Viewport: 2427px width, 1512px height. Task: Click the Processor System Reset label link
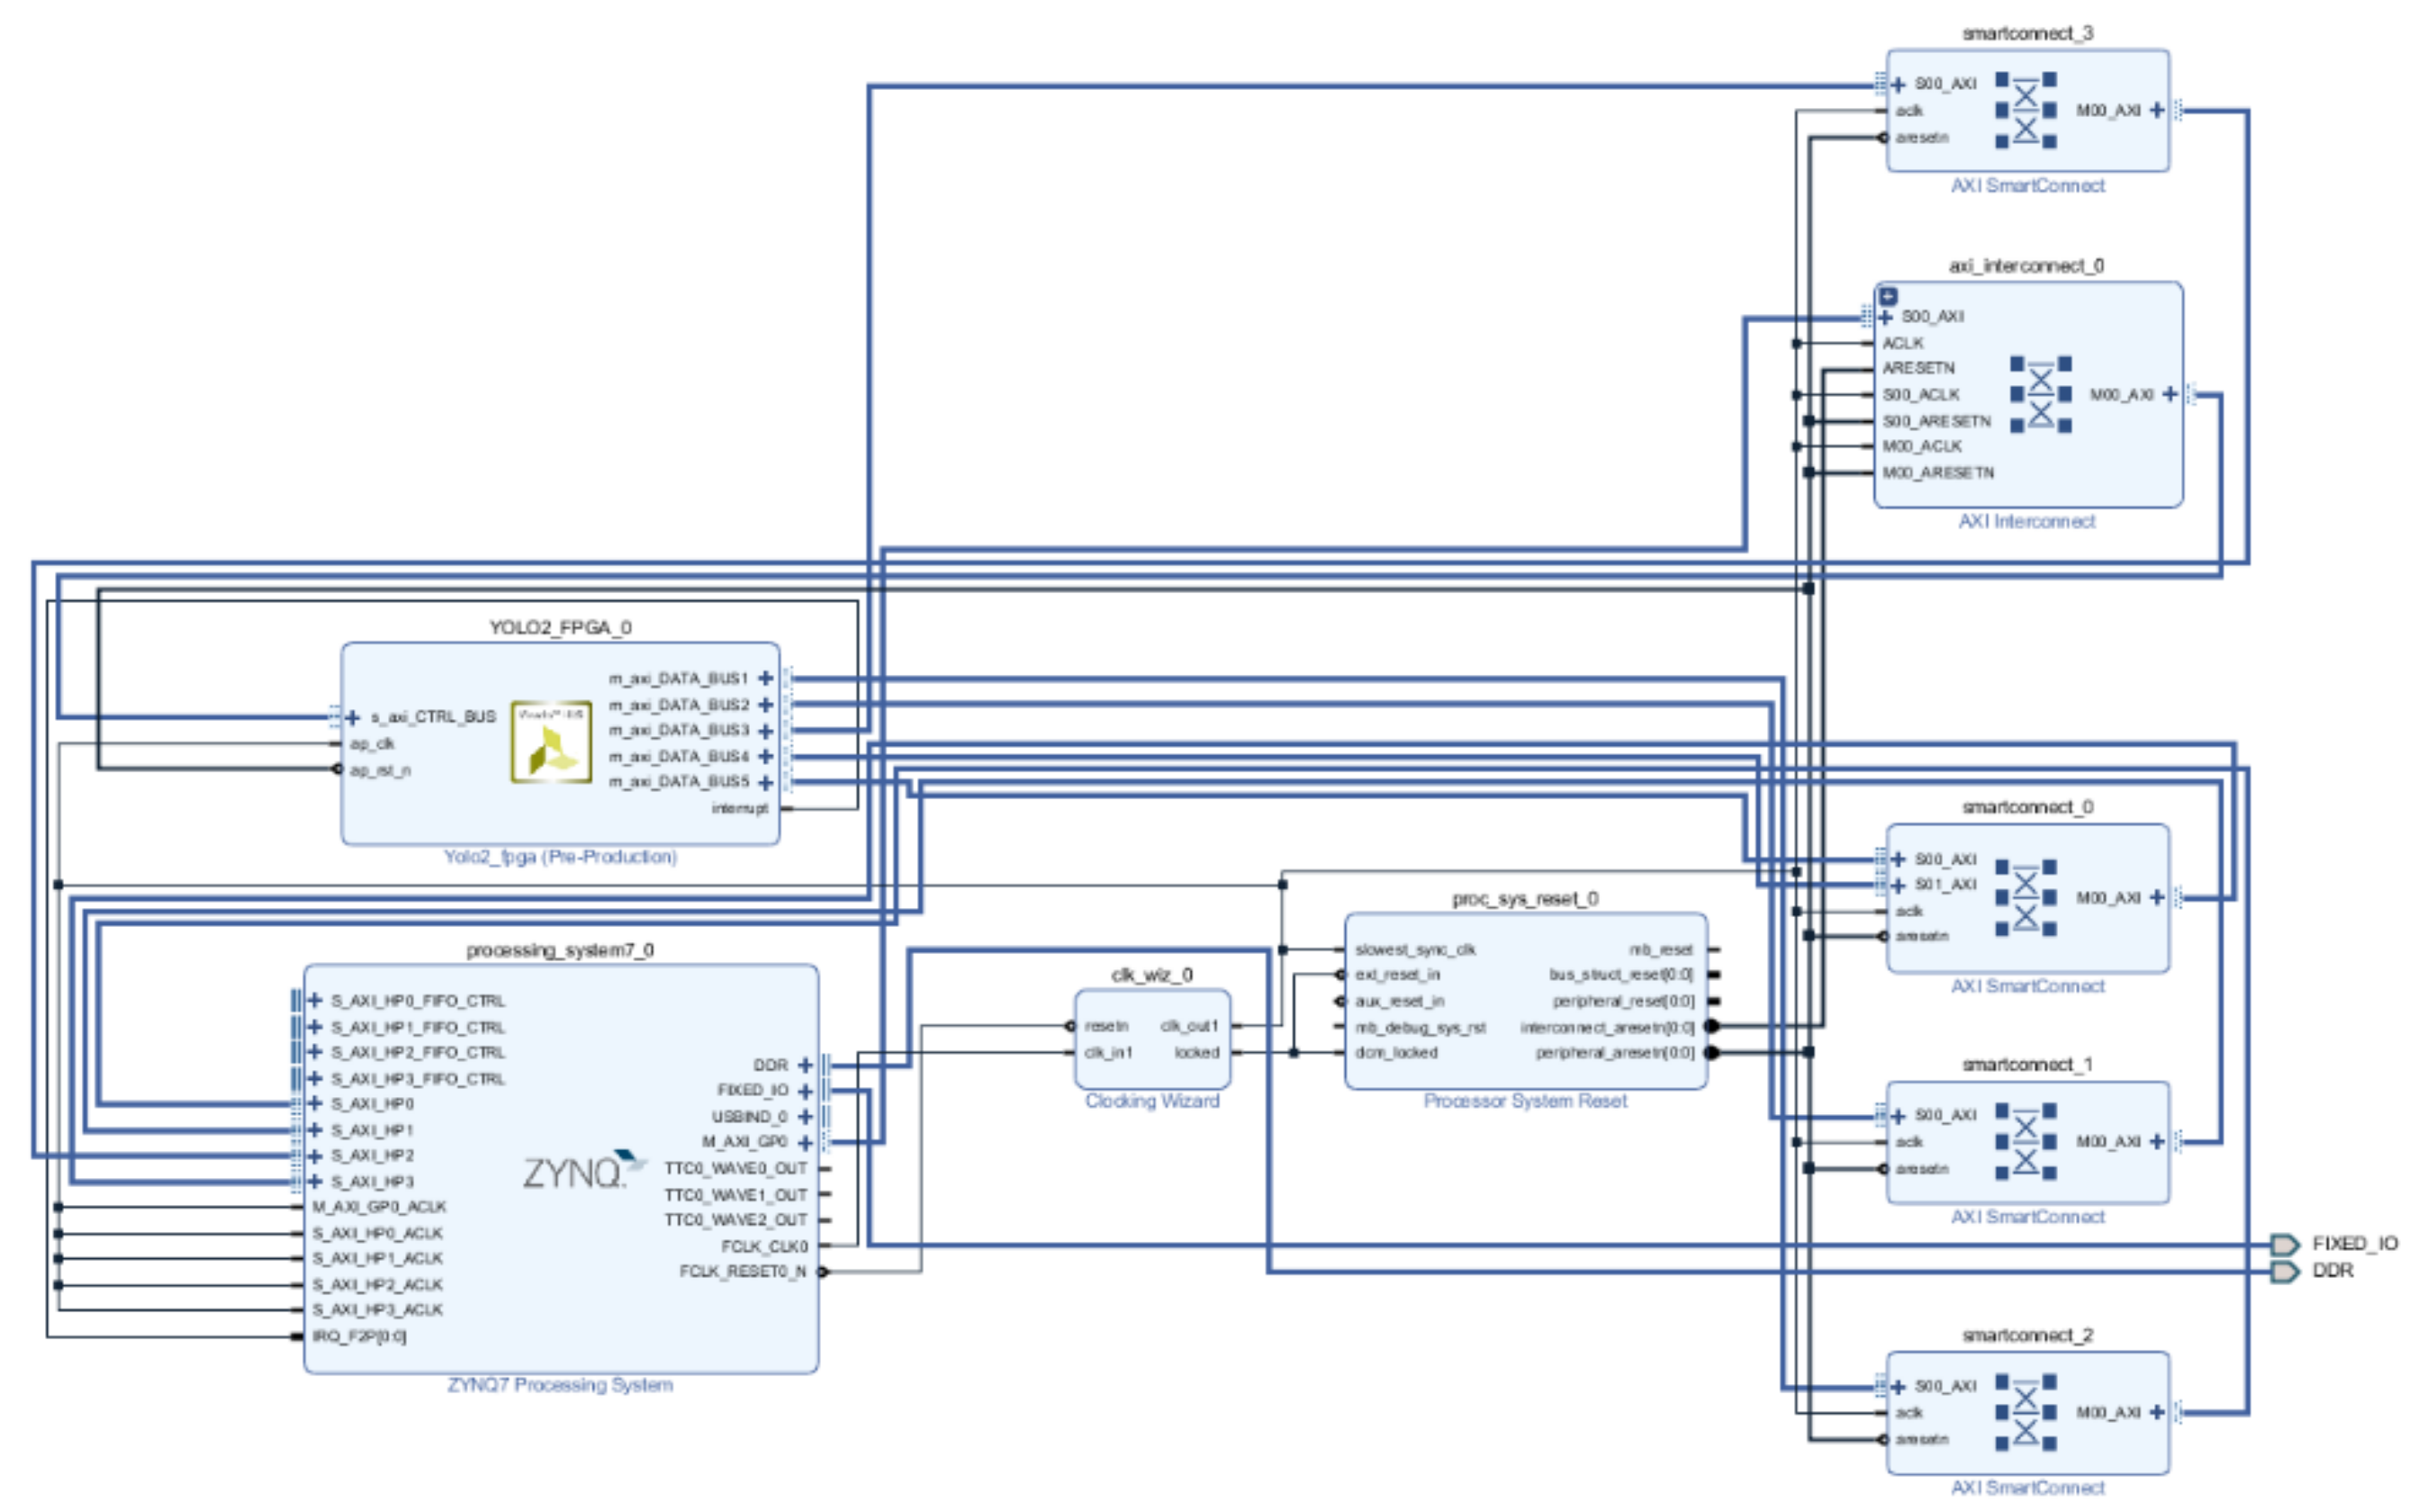click(x=1525, y=1101)
